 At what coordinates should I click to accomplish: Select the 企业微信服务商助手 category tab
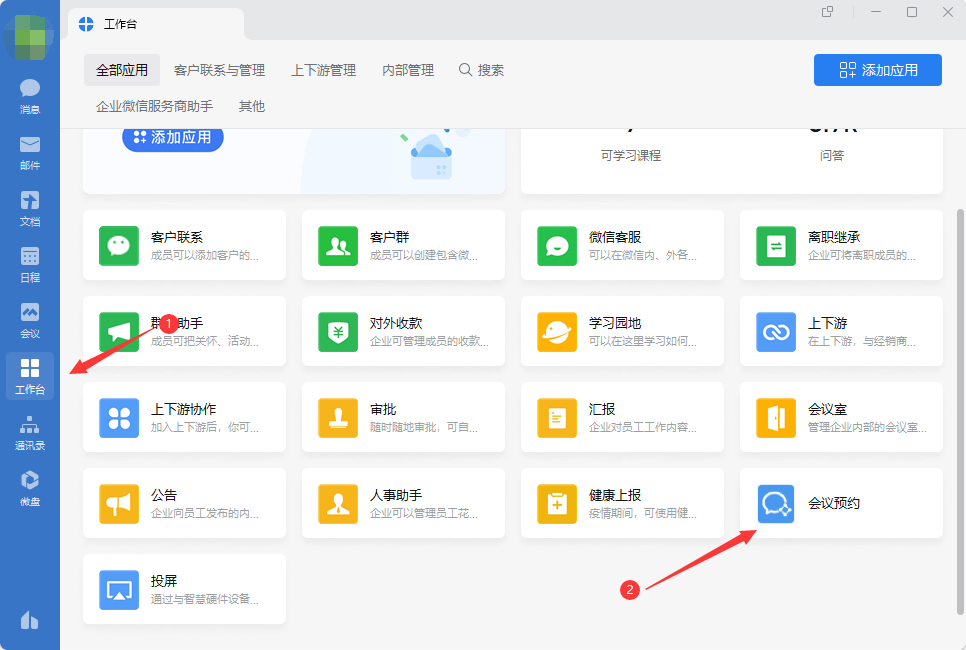click(x=154, y=106)
